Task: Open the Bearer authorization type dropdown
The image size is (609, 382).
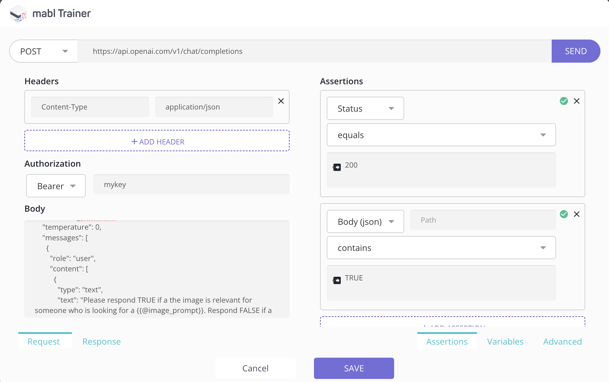Action: 56,186
